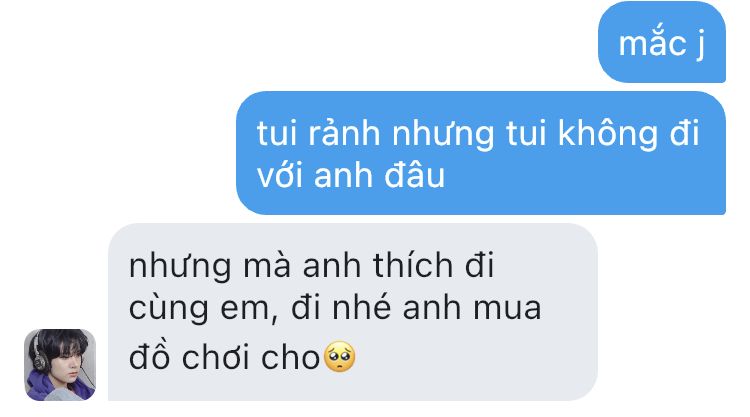Click the word 'rảnh' in blue bubble
Image resolution: width=750 pixels, height=417 pixels.
(344, 133)
